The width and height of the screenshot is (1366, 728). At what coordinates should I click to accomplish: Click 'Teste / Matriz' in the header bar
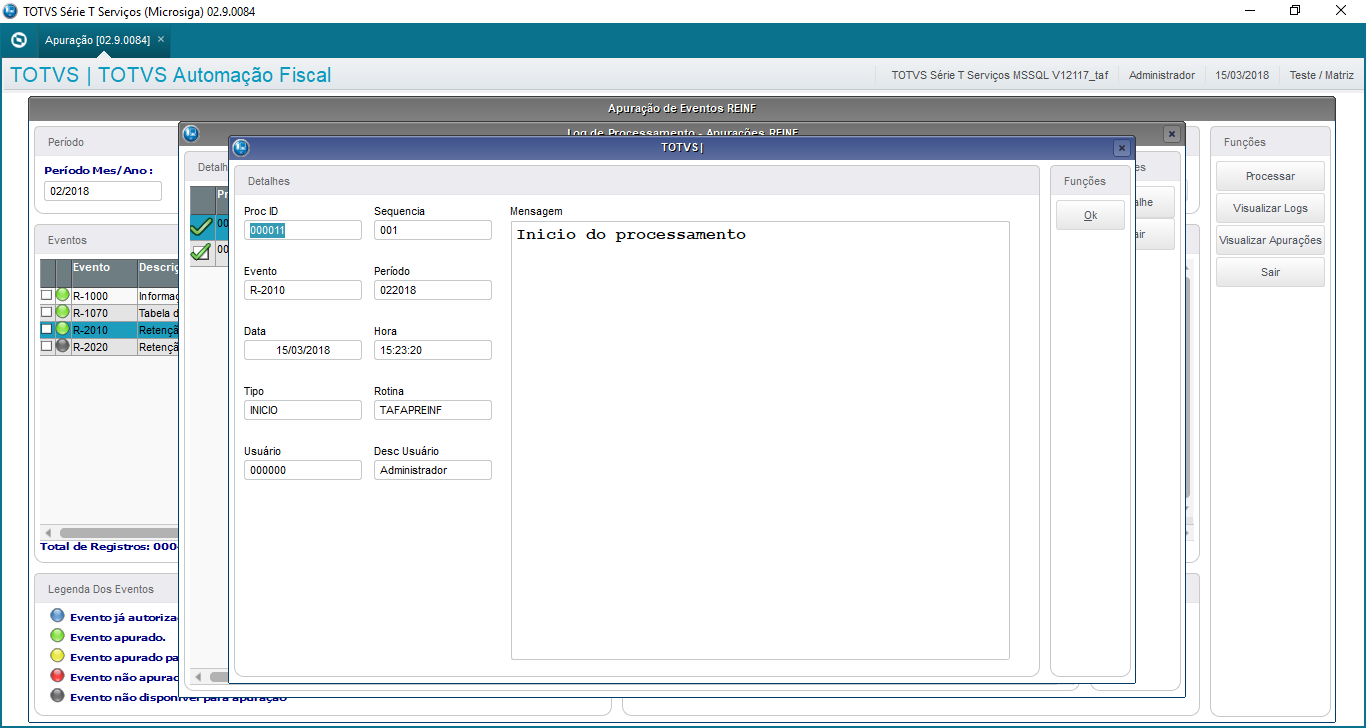pos(1321,75)
